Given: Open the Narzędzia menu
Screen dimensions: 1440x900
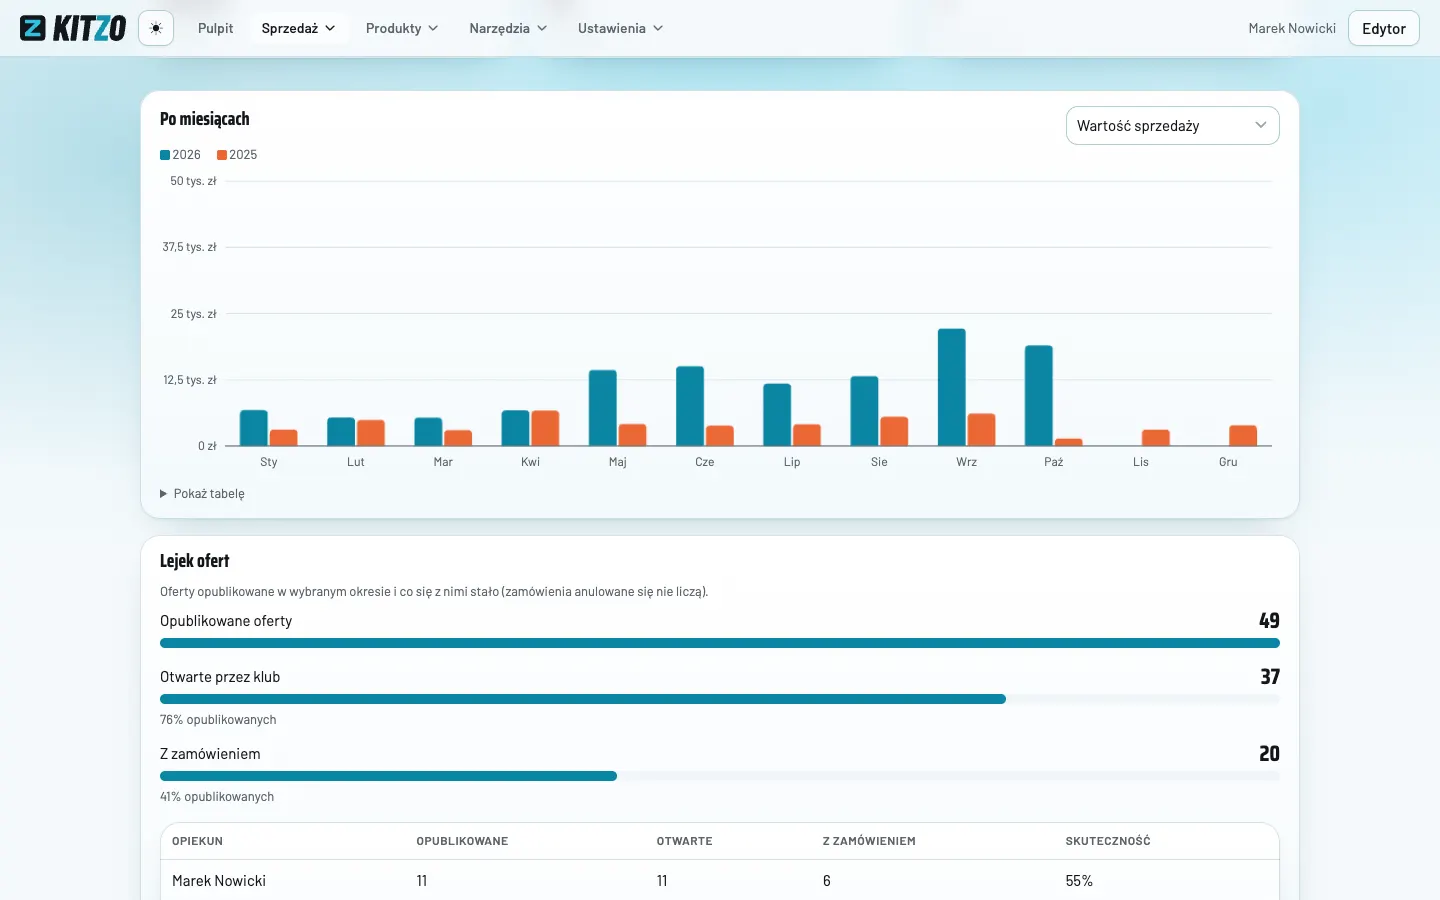Looking at the screenshot, I should pyautogui.click(x=508, y=28).
